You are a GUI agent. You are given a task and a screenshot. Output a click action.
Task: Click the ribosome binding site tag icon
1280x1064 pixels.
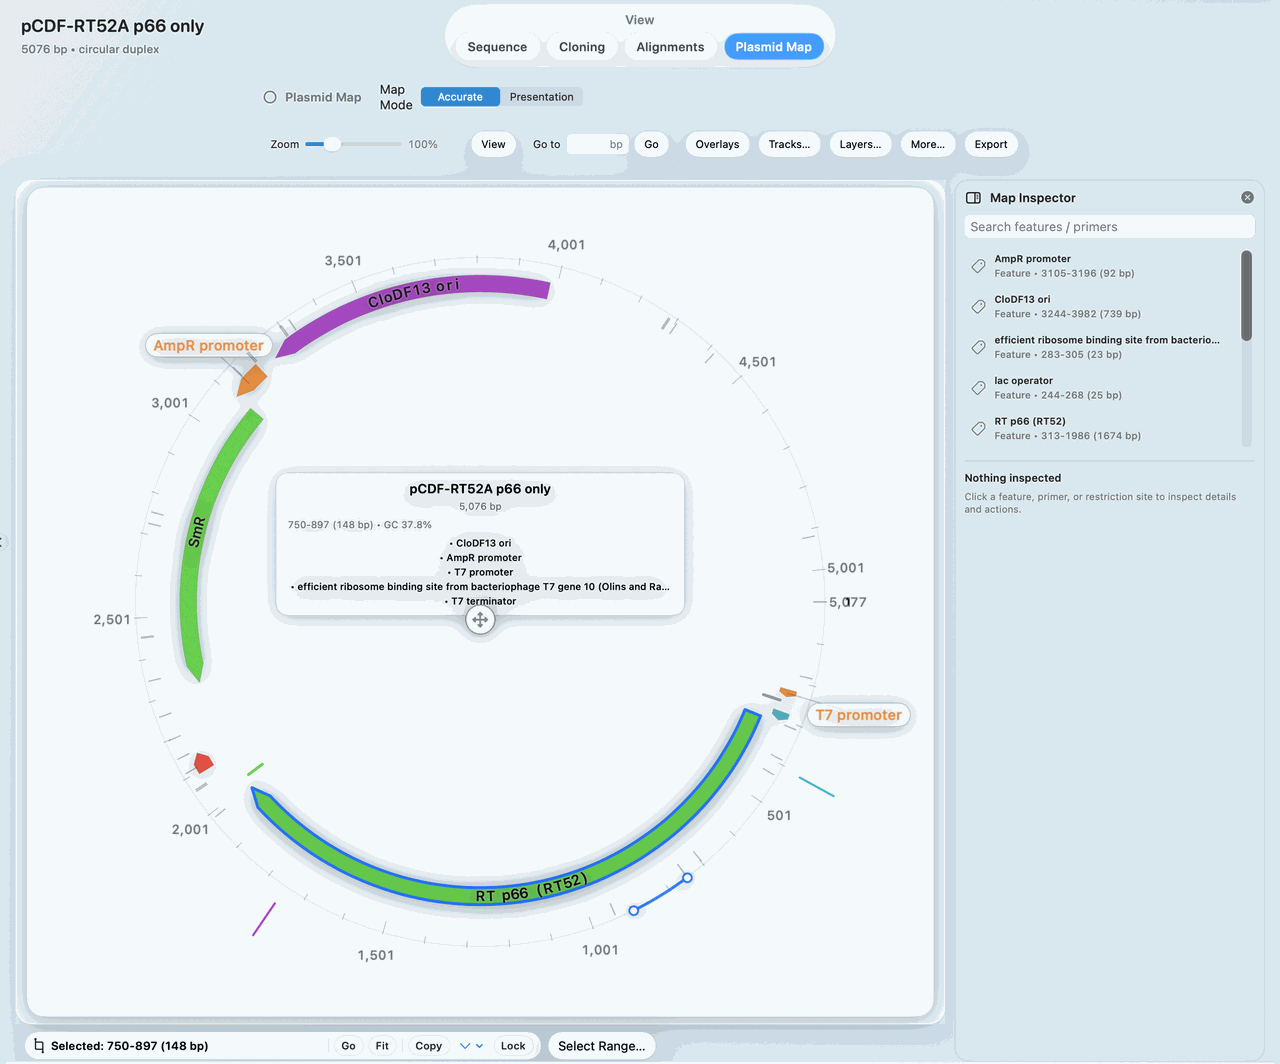tap(978, 347)
